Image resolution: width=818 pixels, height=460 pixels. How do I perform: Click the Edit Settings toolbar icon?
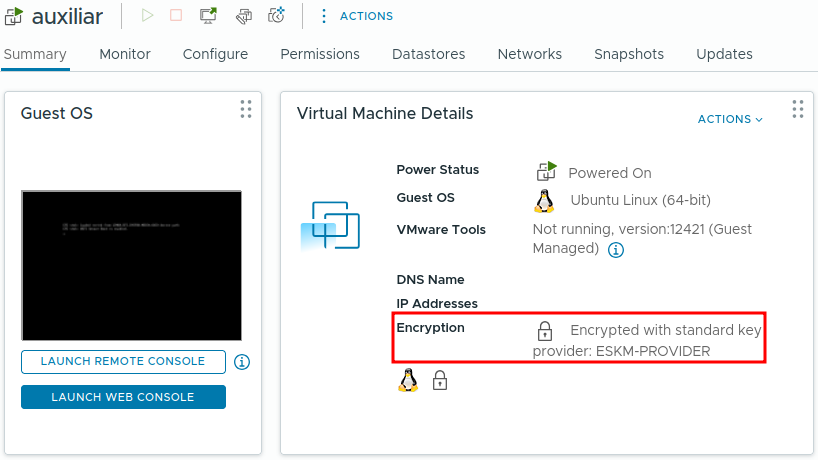coord(243,16)
